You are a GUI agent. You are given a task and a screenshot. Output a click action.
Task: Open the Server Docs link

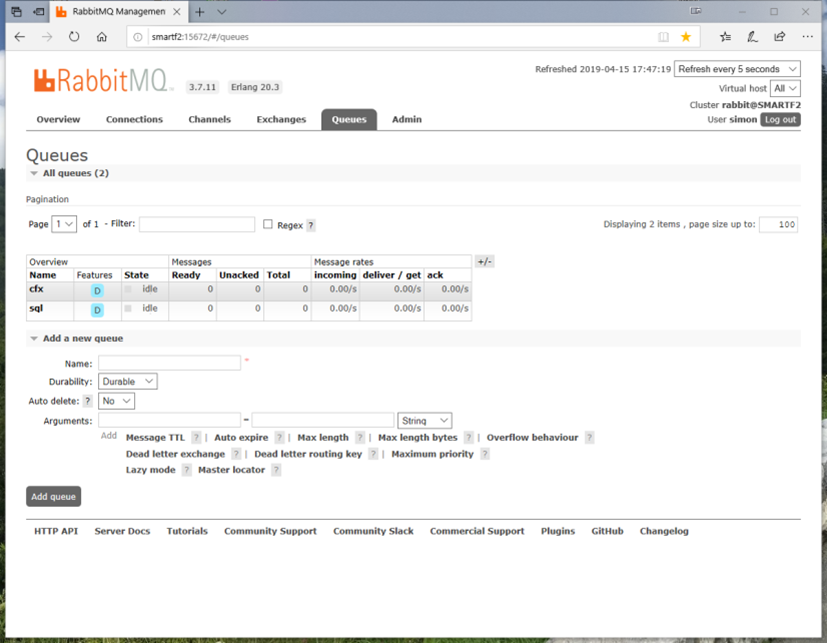click(x=122, y=531)
